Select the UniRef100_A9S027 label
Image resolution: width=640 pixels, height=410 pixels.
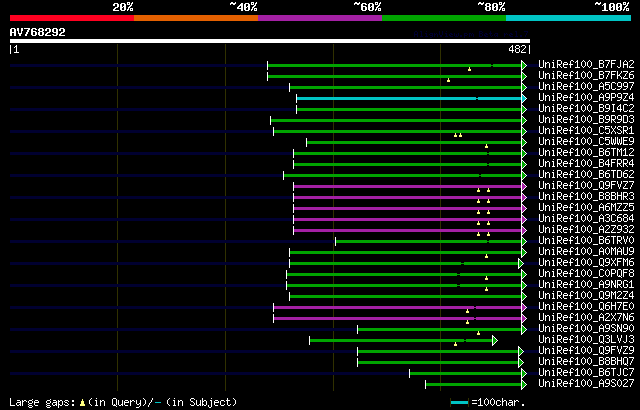(x=586, y=384)
